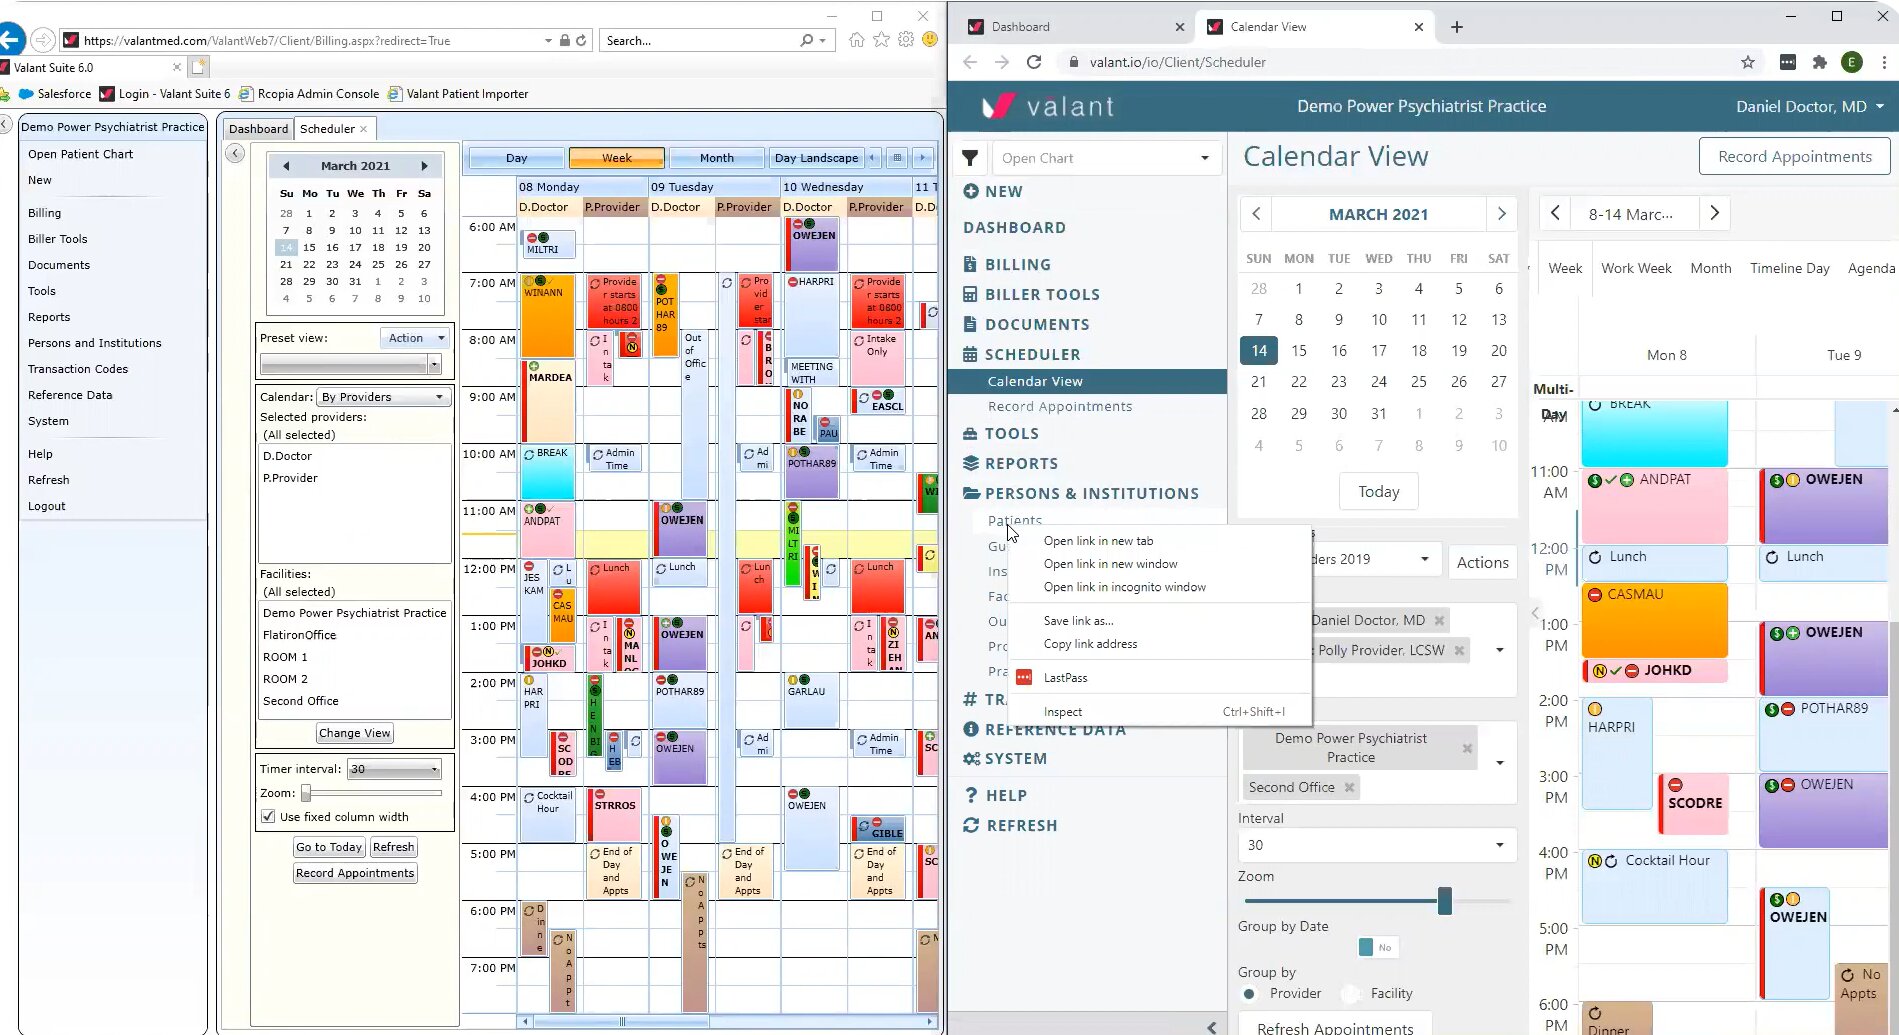Click the Record Appointments button in header

1794,157
